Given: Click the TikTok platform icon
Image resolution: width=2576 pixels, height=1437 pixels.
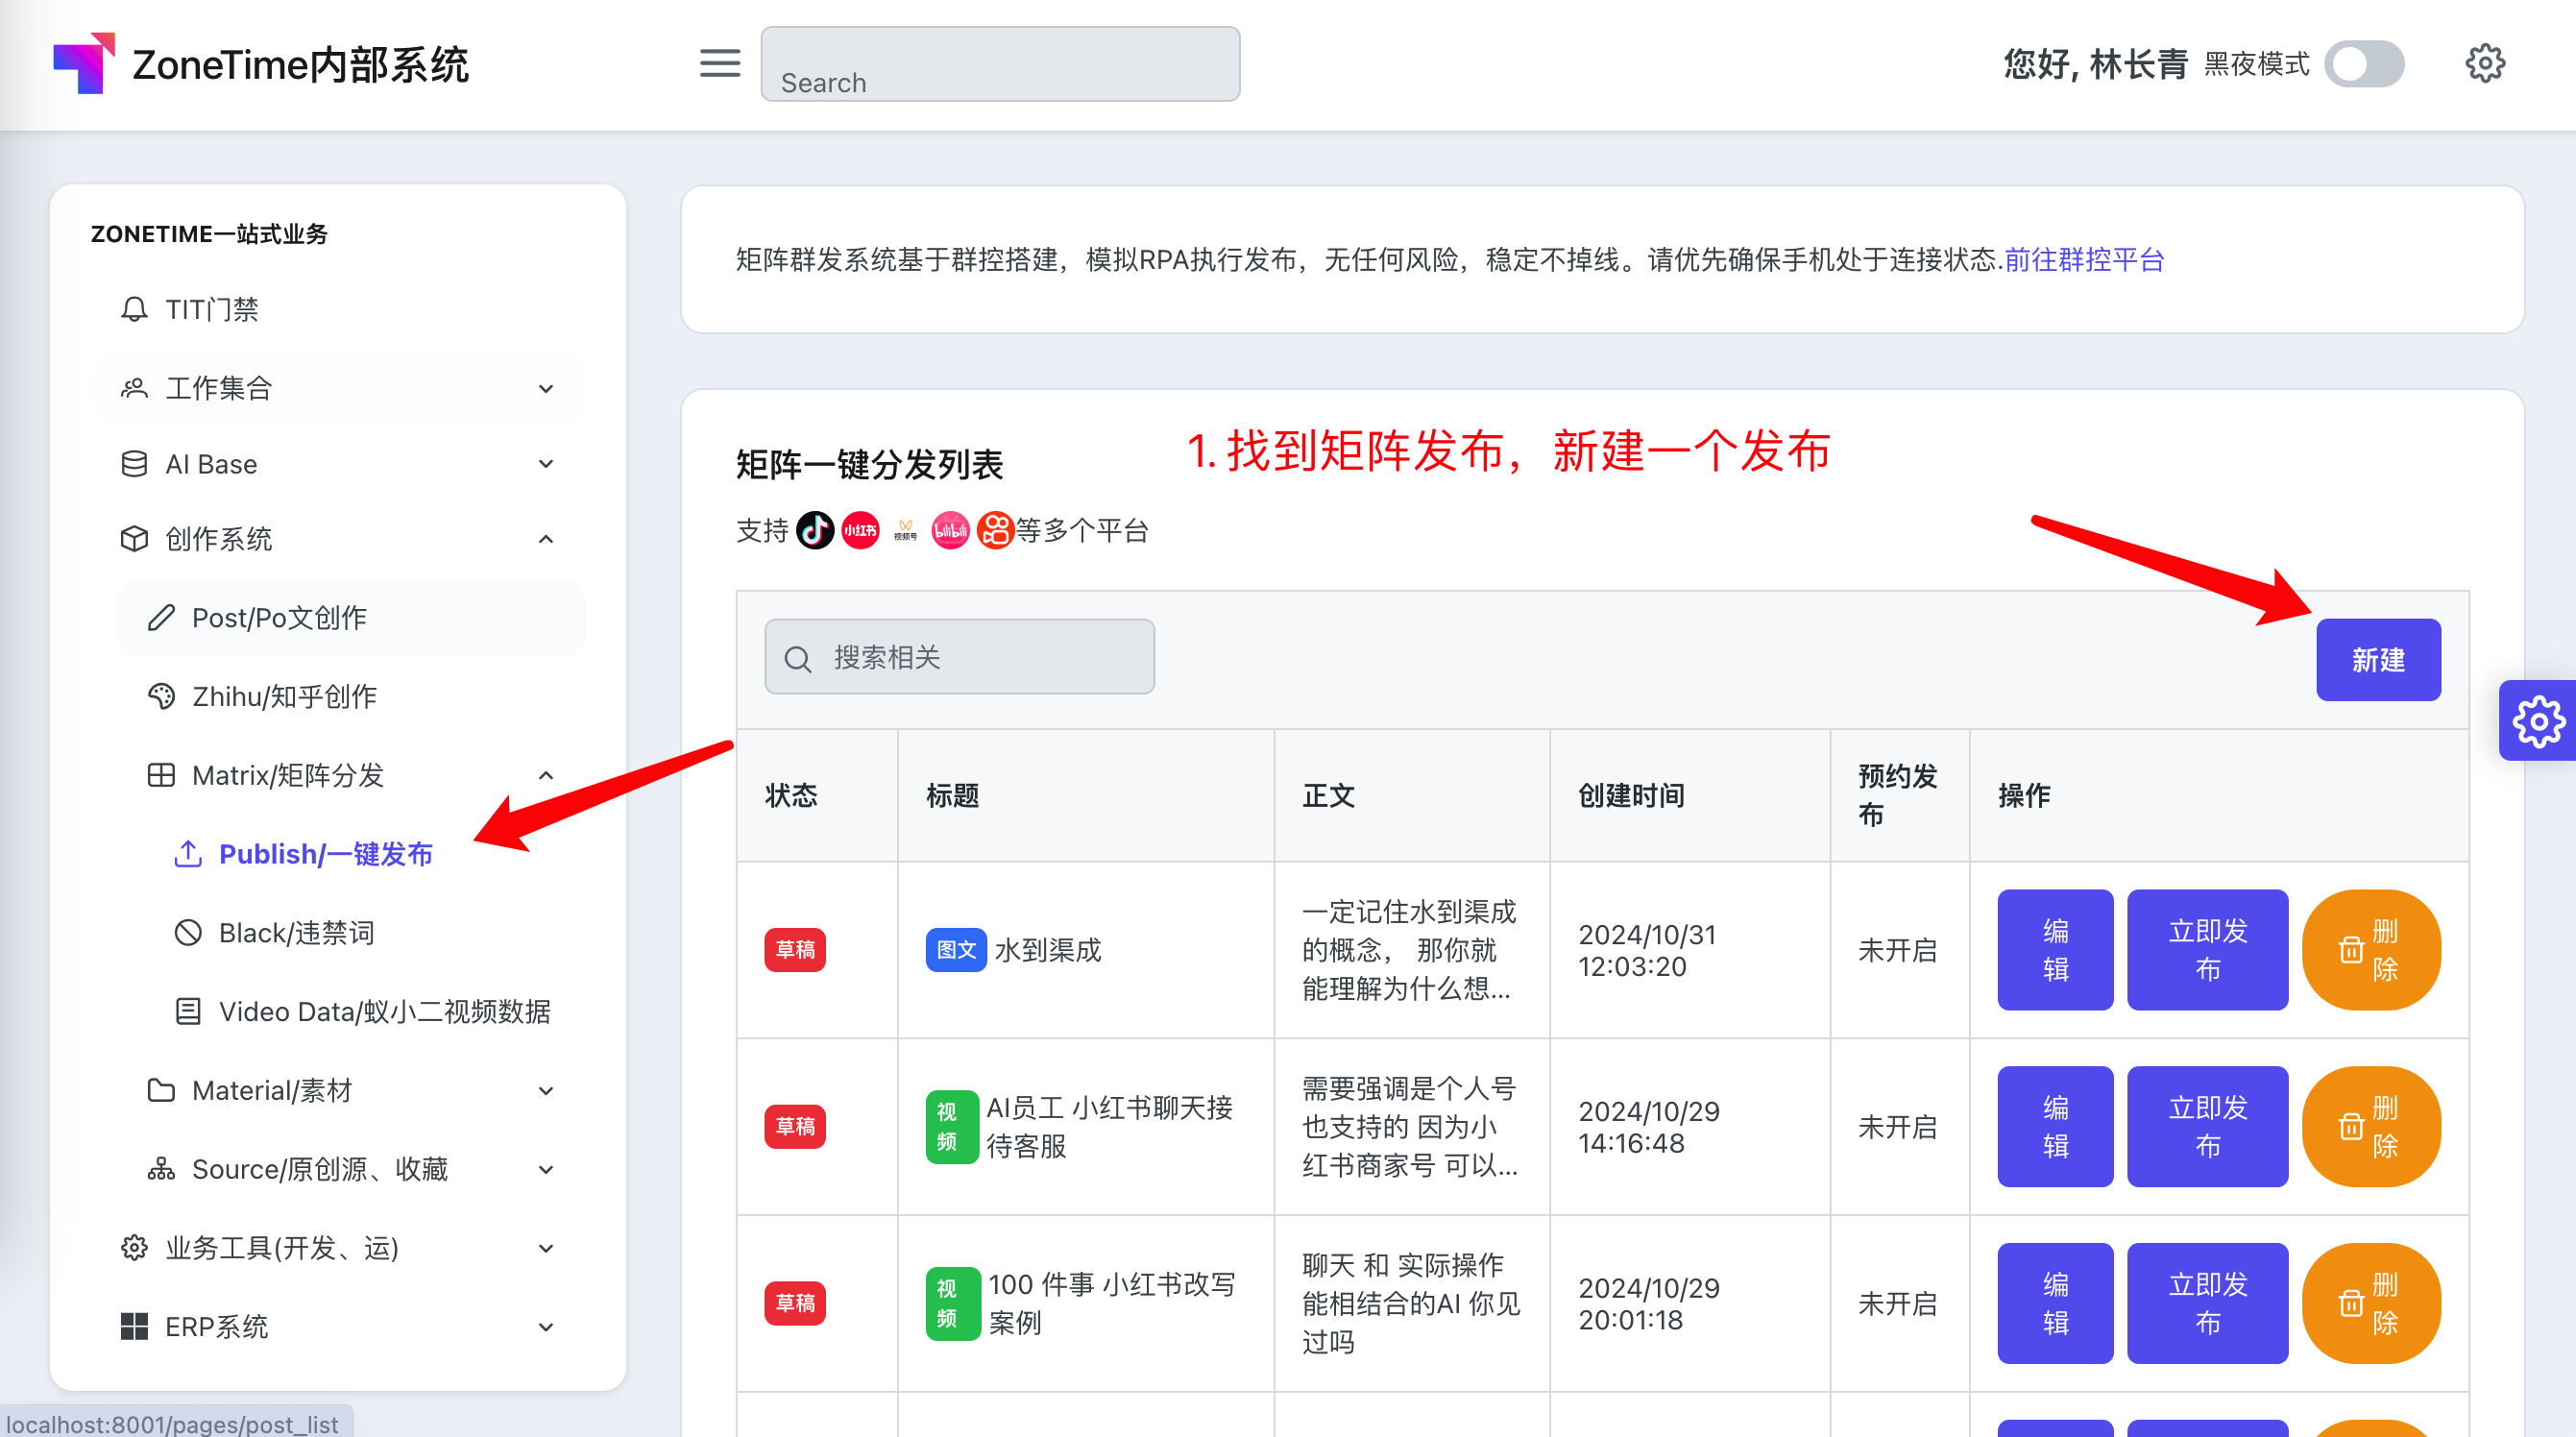Looking at the screenshot, I should 815,530.
